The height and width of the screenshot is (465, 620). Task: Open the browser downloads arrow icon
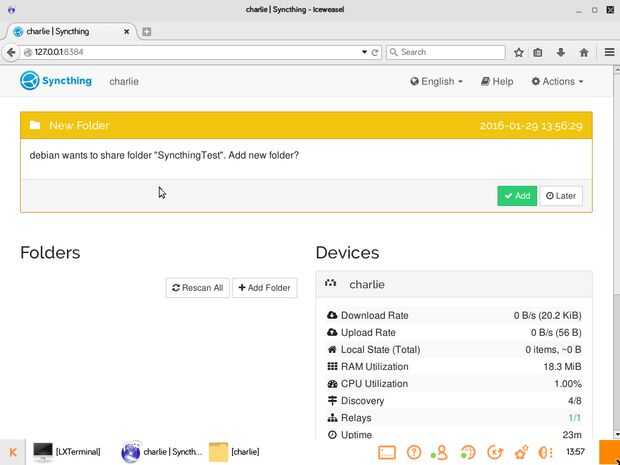tap(562, 52)
